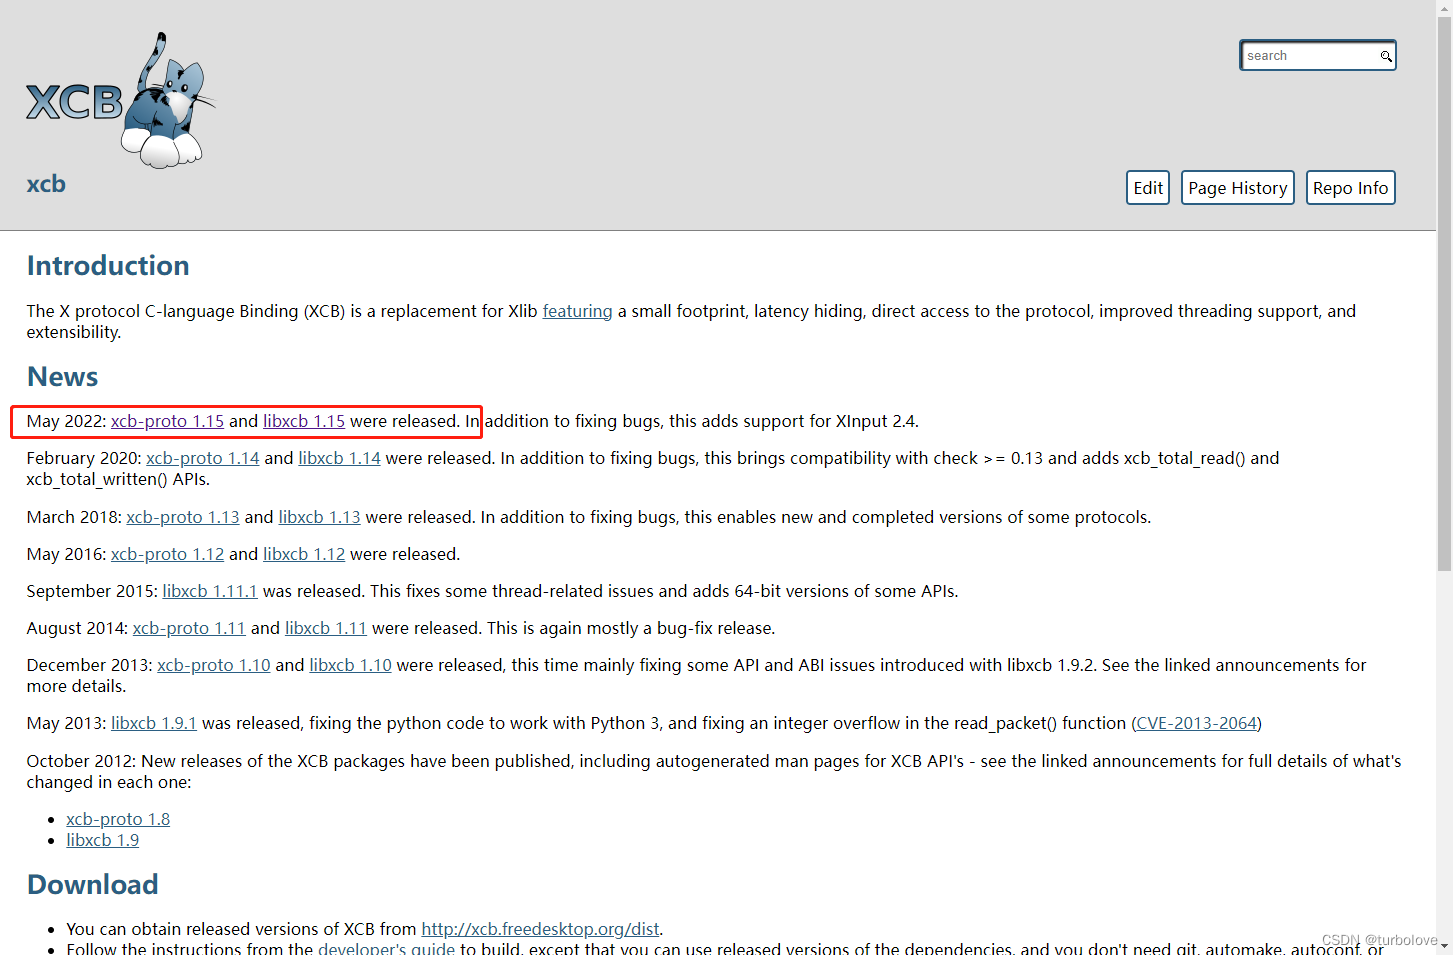Visit http://xcb.freedesktop.org/dist download link
This screenshot has height=955, width=1453.
pos(540,929)
